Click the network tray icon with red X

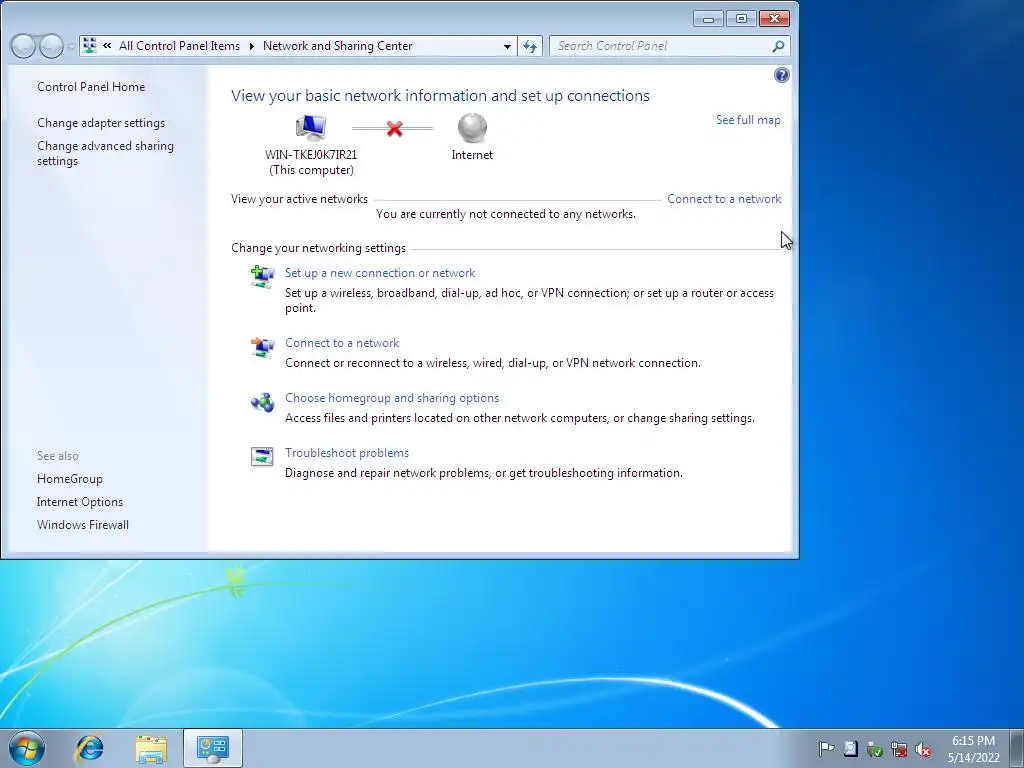(899, 749)
